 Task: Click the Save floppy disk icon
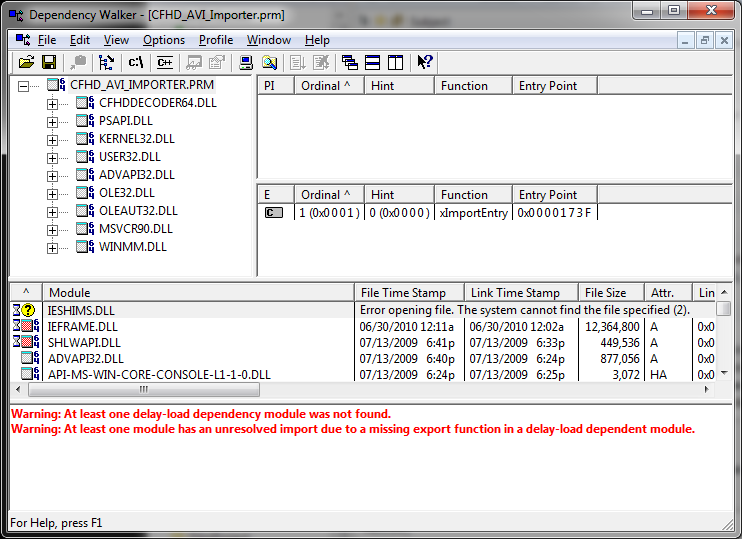pos(48,62)
